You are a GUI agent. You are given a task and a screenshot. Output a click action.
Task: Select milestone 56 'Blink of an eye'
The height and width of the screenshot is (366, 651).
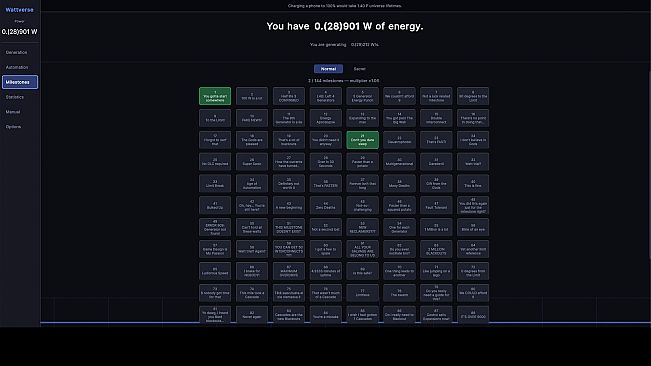tap(473, 227)
